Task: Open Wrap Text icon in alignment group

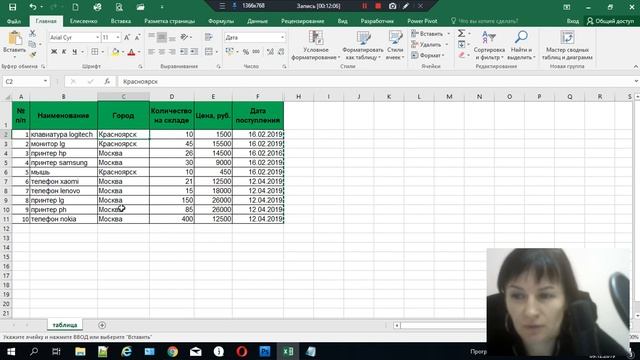Action: point(209,38)
